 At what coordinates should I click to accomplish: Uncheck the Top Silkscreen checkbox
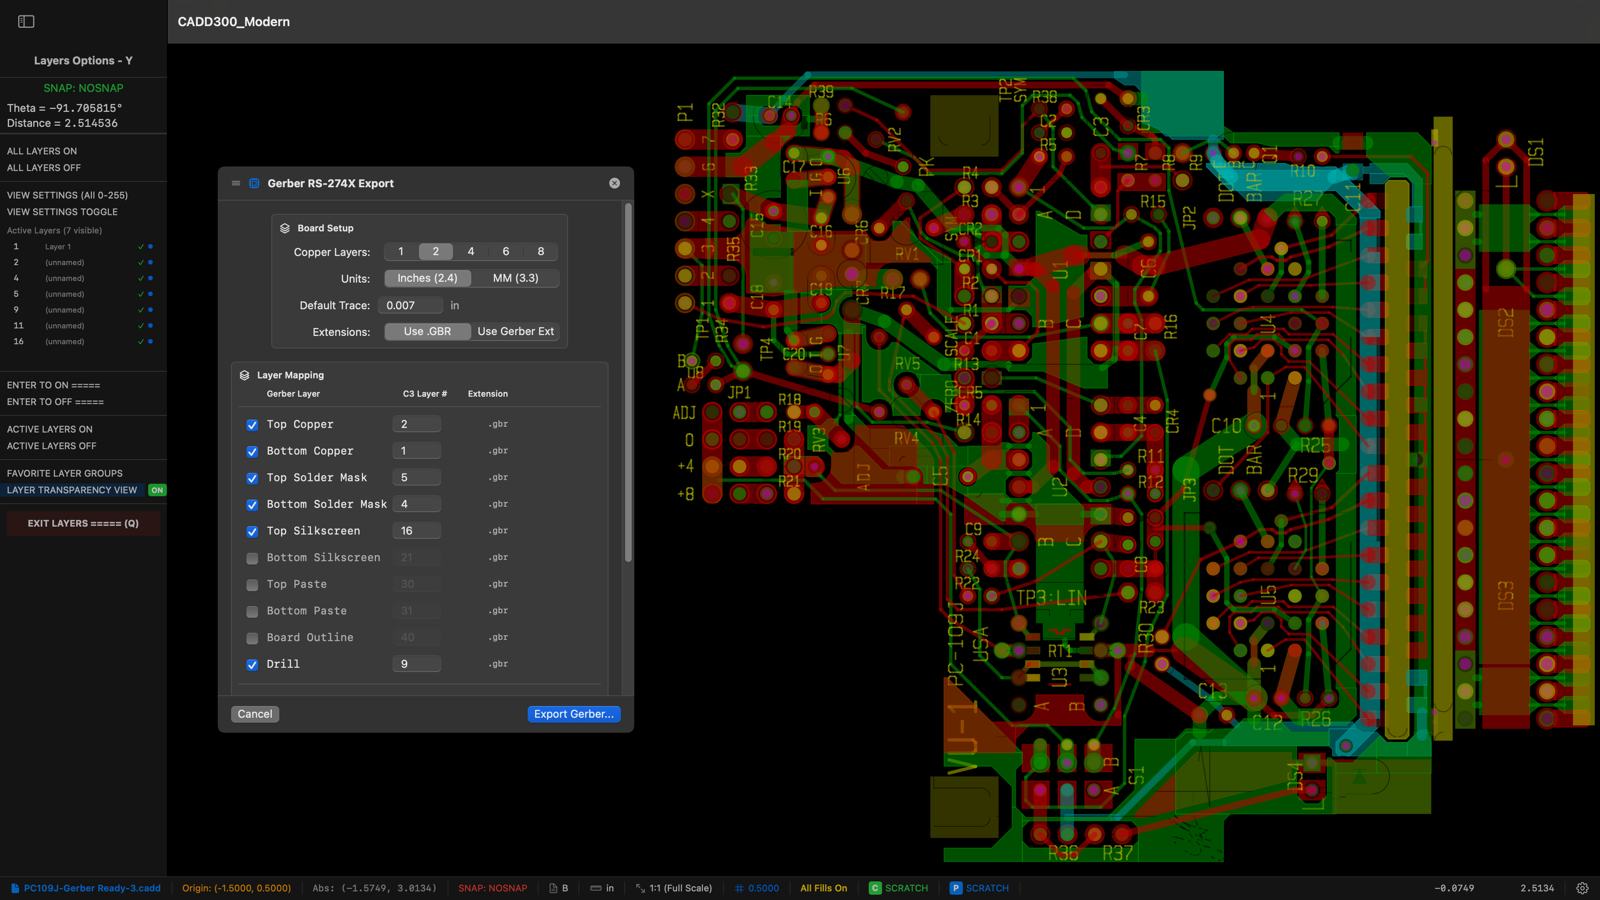coord(252,531)
